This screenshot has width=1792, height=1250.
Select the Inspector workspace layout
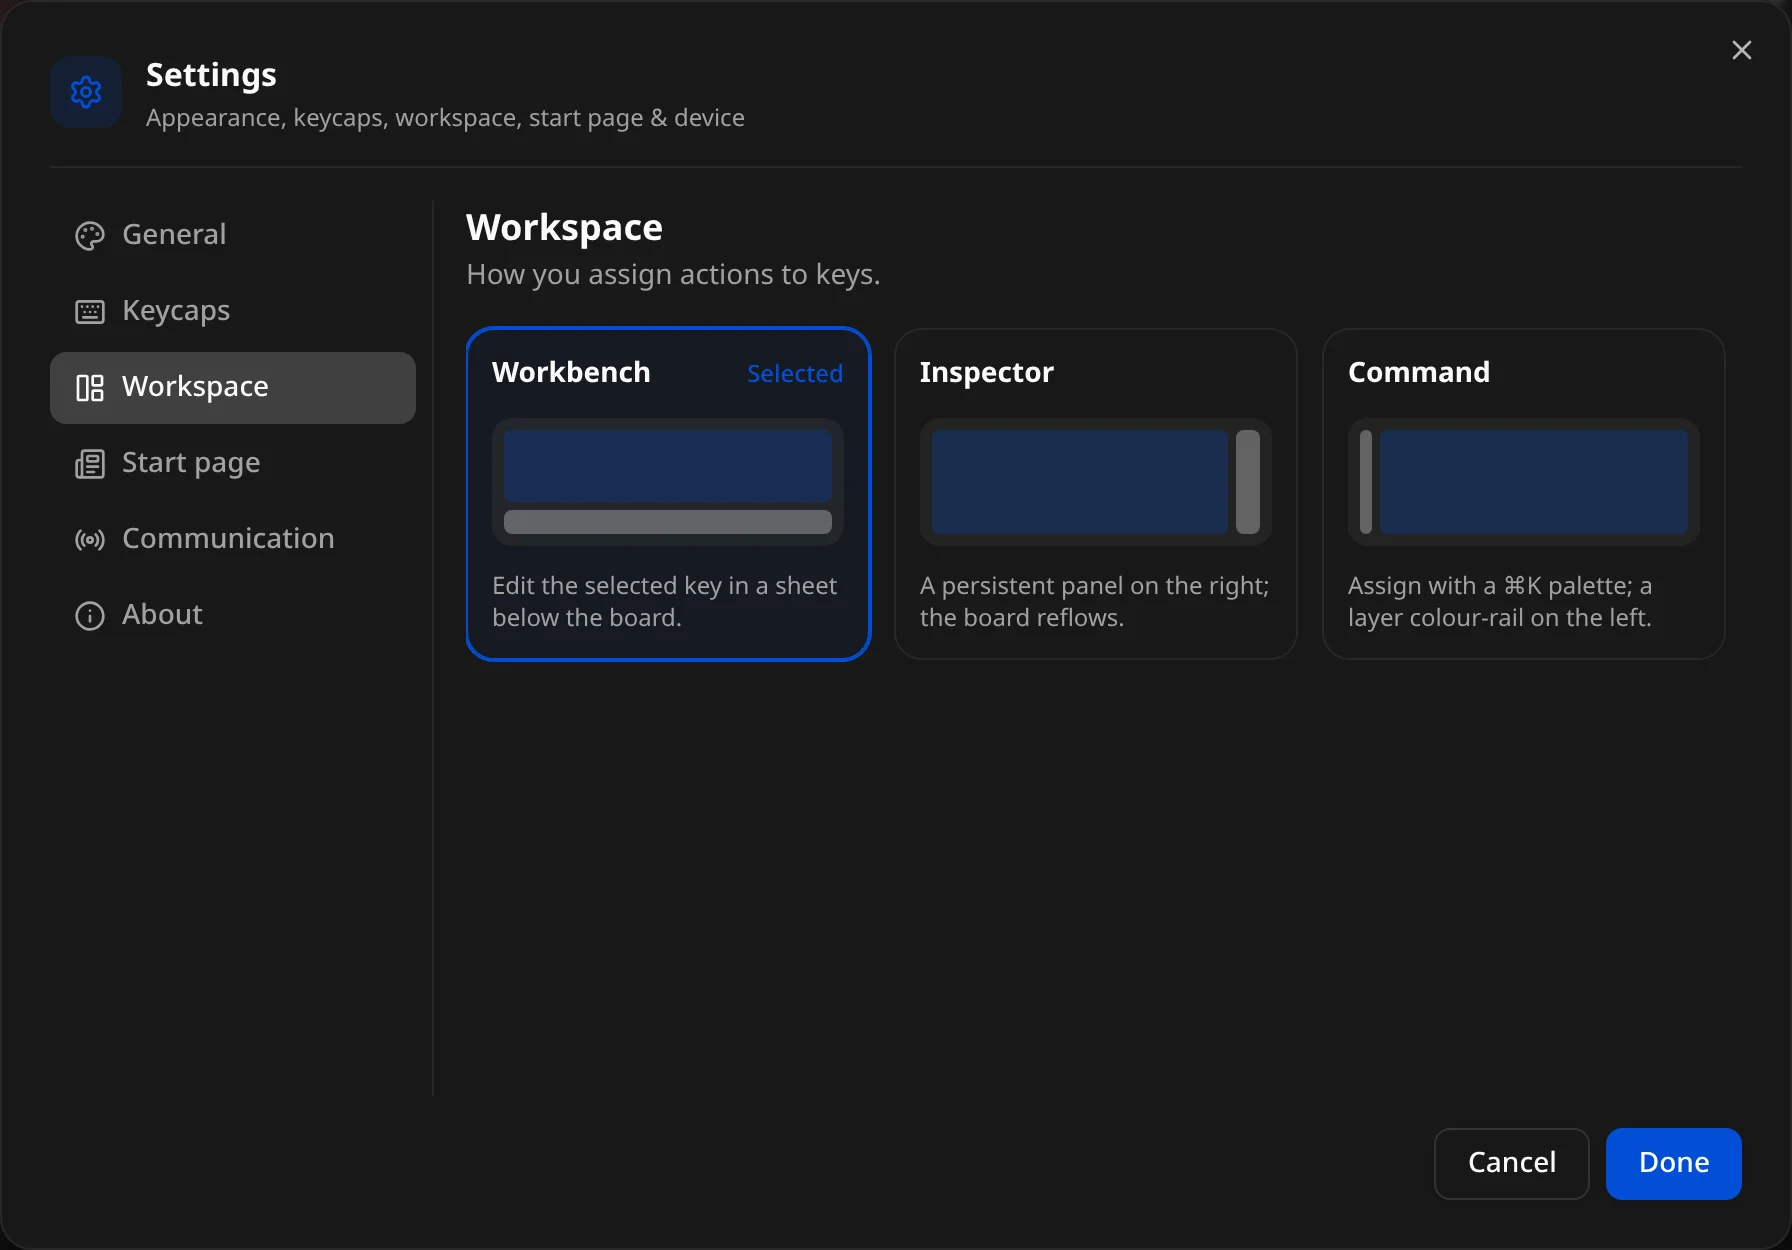pos(1096,494)
